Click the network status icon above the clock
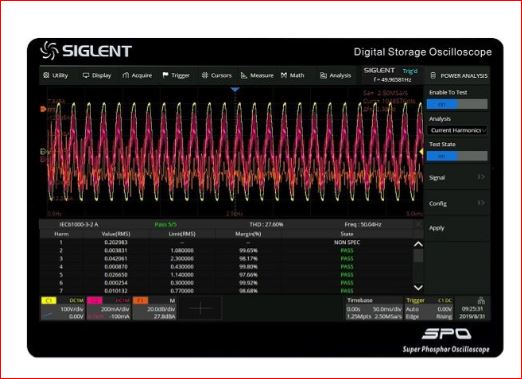 [x=480, y=300]
